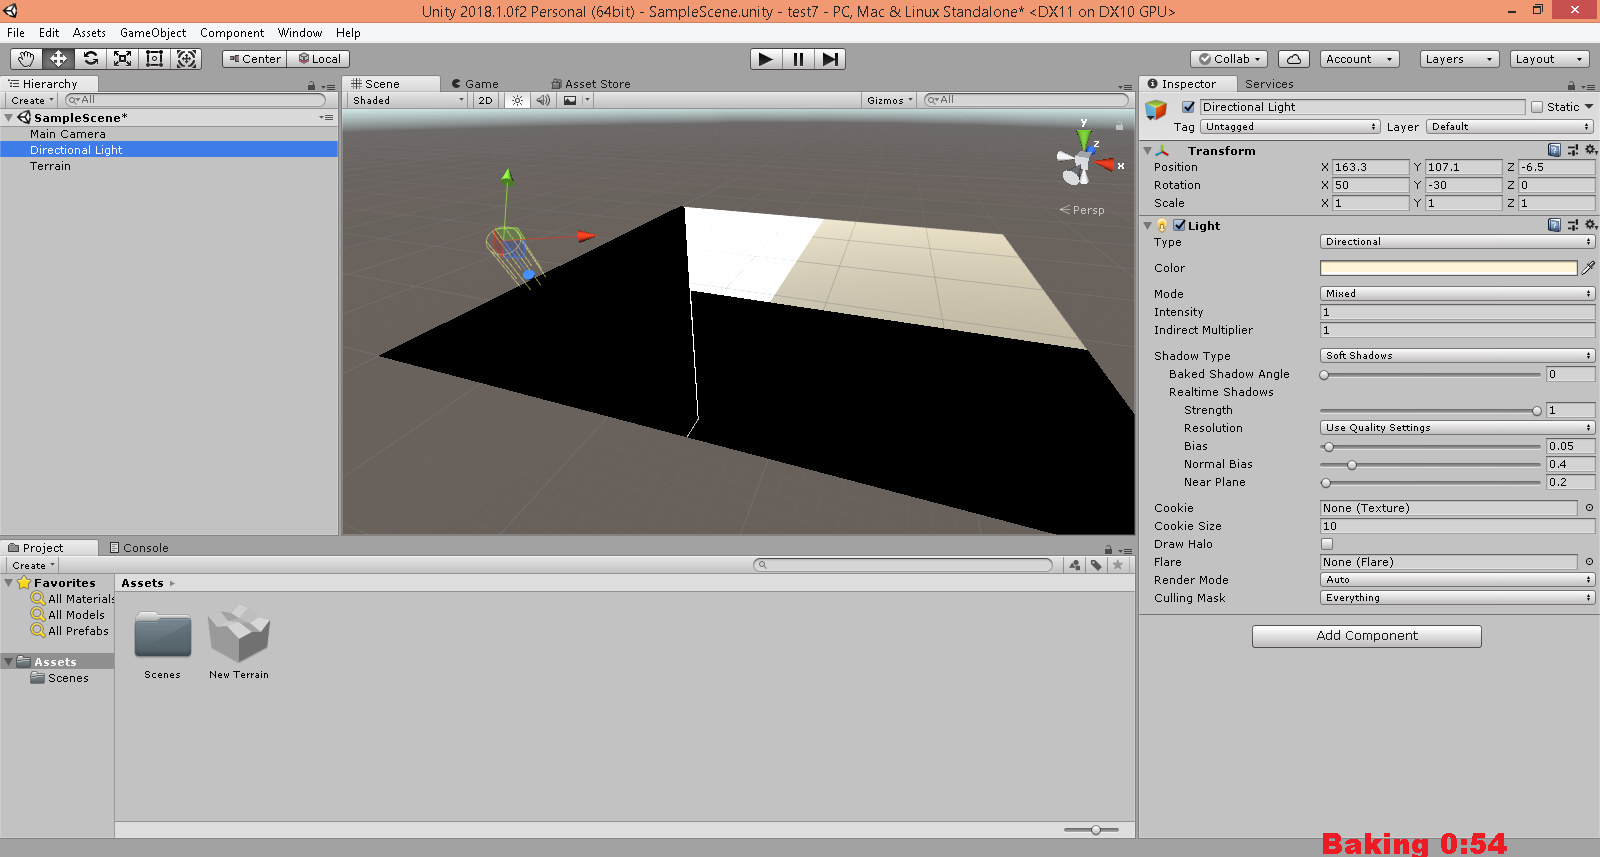Click the Pause button
Image resolution: width=1600 pixels, height=857 pixels.
coord(798,59)
